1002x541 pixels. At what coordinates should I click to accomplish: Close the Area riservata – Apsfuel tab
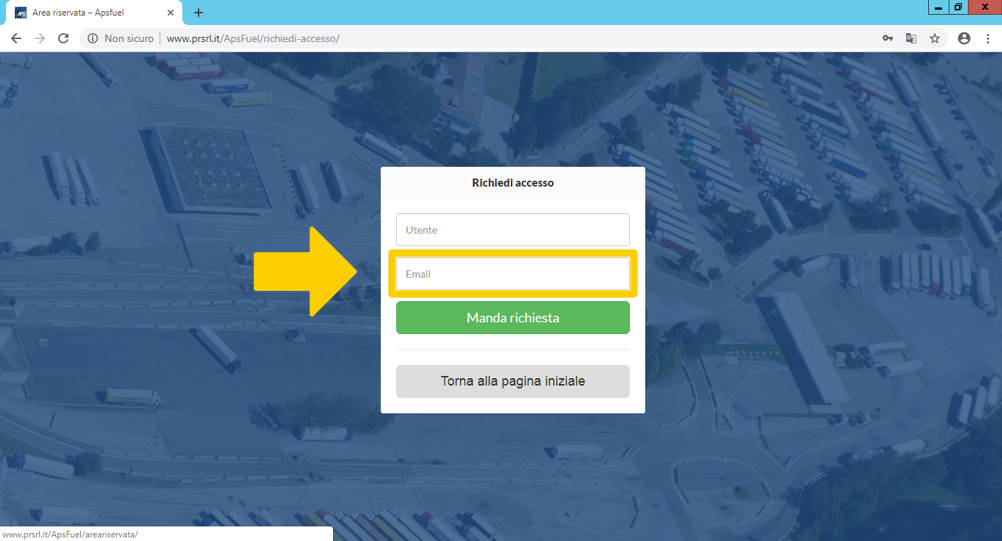(x=171, y=13)
